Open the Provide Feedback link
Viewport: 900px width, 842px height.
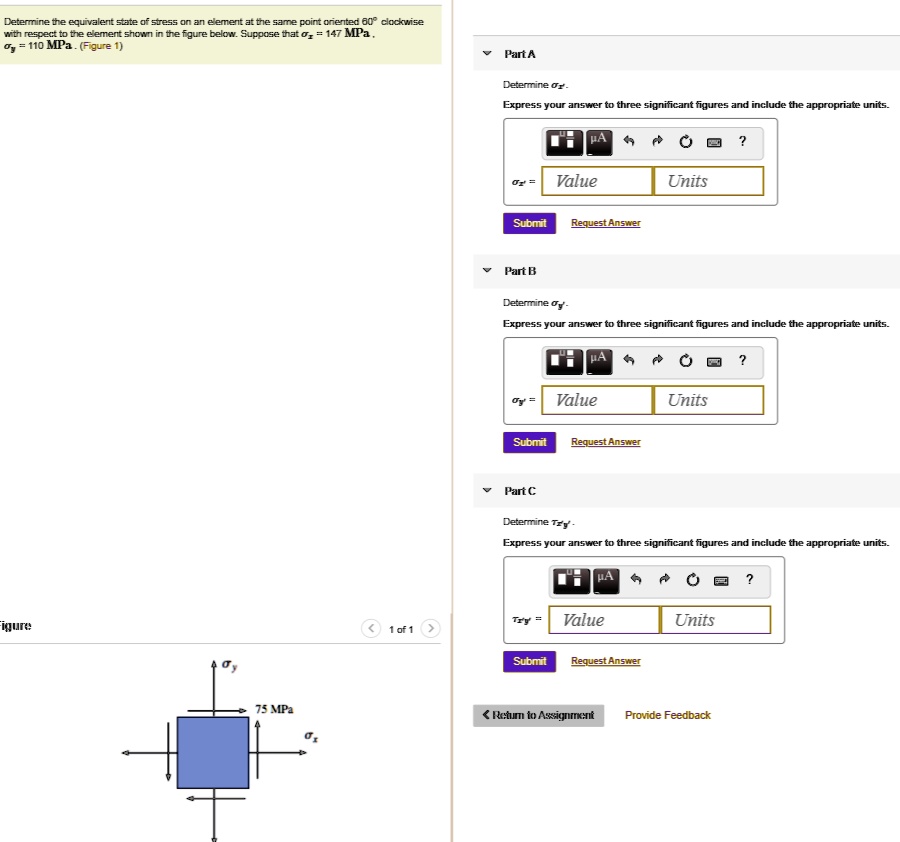[667, 715]
